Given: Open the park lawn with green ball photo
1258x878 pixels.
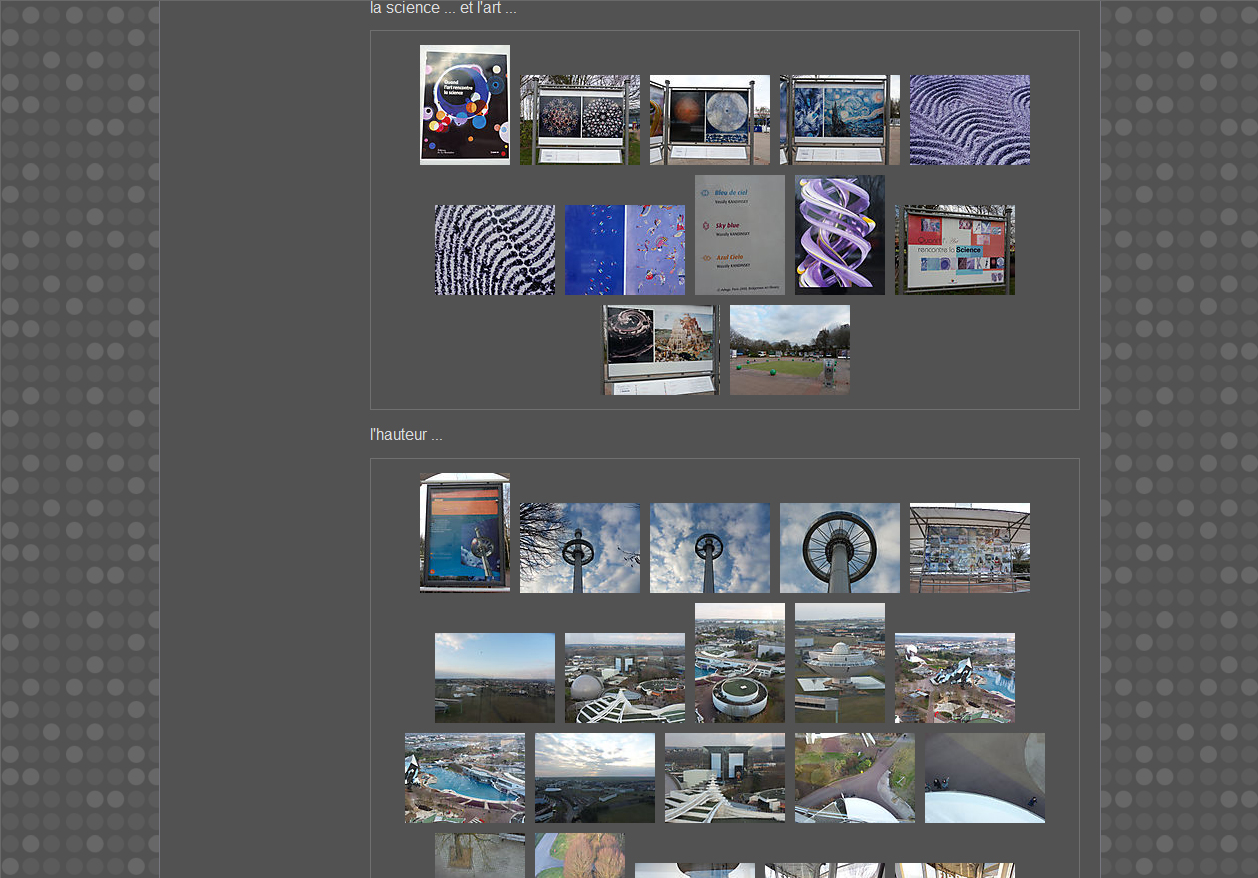Looking at the screenshot, I should click(789, 350).
